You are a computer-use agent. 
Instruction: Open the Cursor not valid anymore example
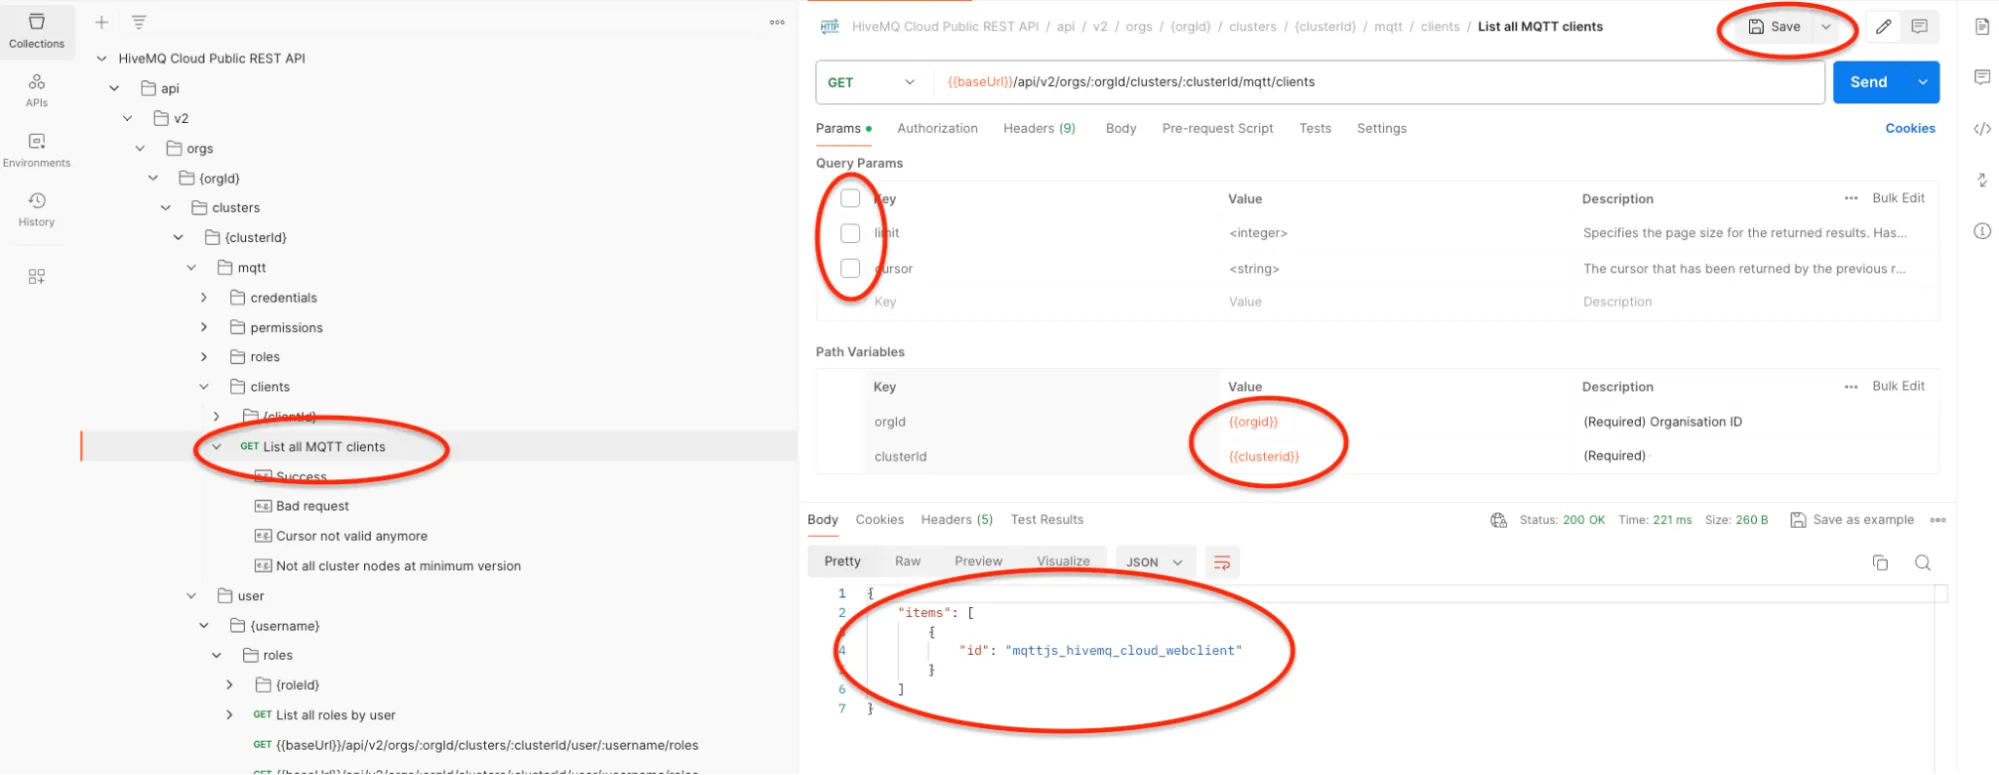(x=351, y=536)
